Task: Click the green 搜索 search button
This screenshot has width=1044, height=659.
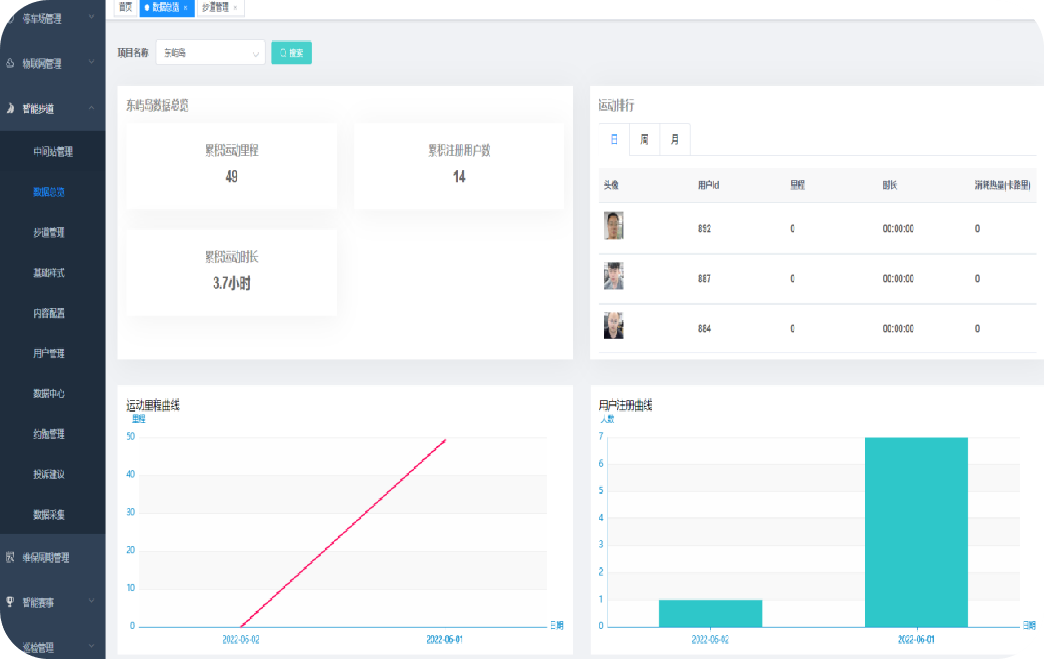Action: point(291,53)
